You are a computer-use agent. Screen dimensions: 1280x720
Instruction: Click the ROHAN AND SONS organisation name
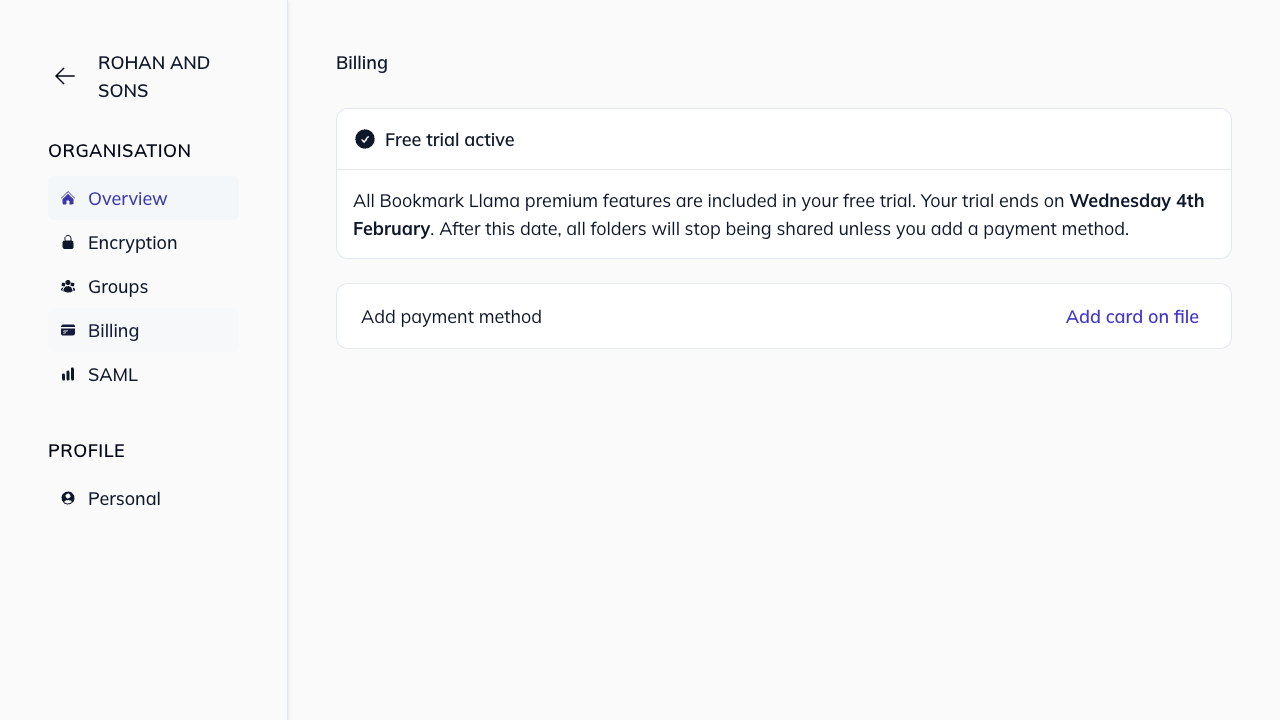pos(153,76)
